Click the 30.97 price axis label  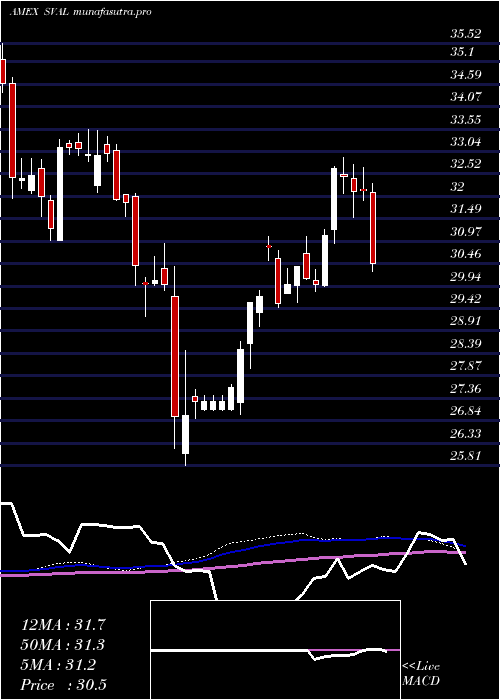pos(466,231)
